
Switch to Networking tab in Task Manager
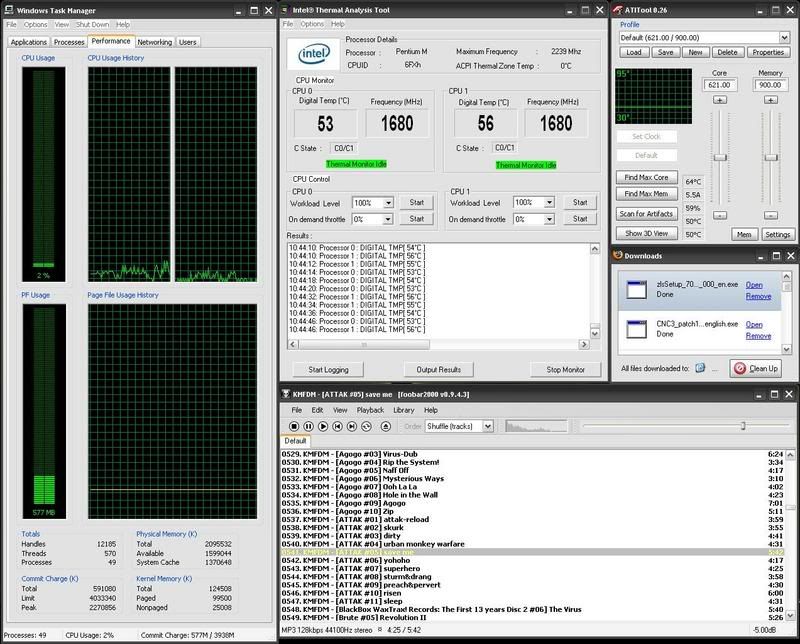pos(155,42)
